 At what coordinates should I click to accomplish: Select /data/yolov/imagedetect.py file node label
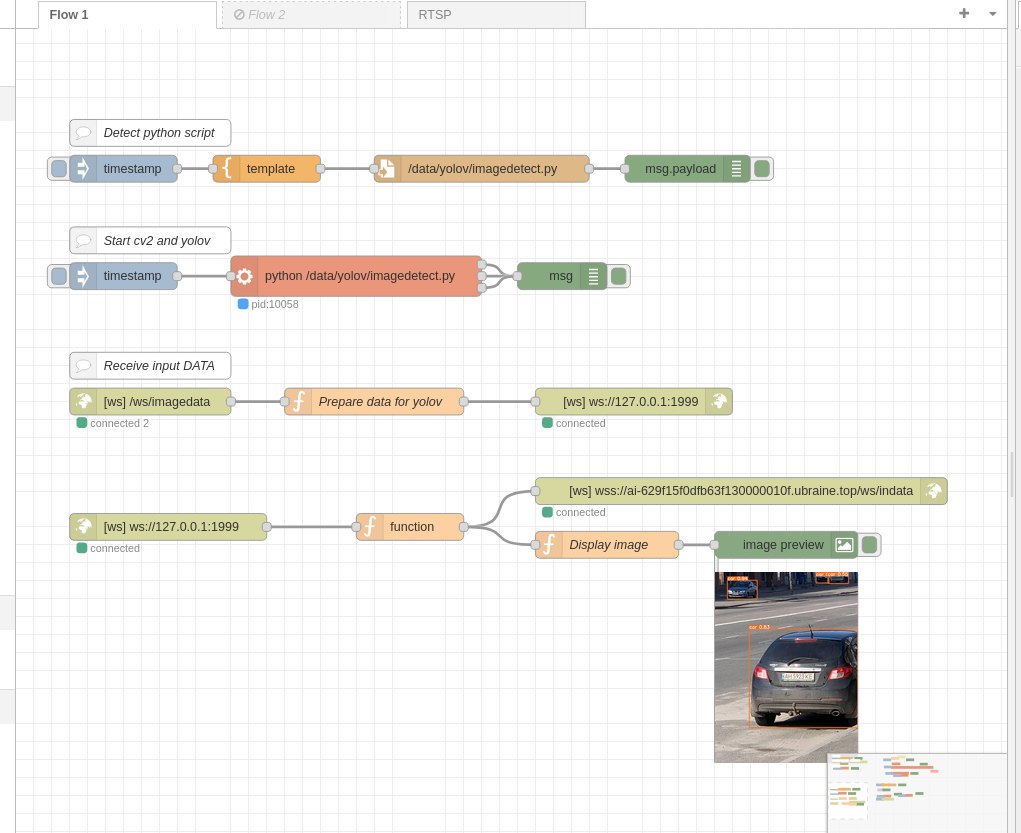click(x=483, y=169)
